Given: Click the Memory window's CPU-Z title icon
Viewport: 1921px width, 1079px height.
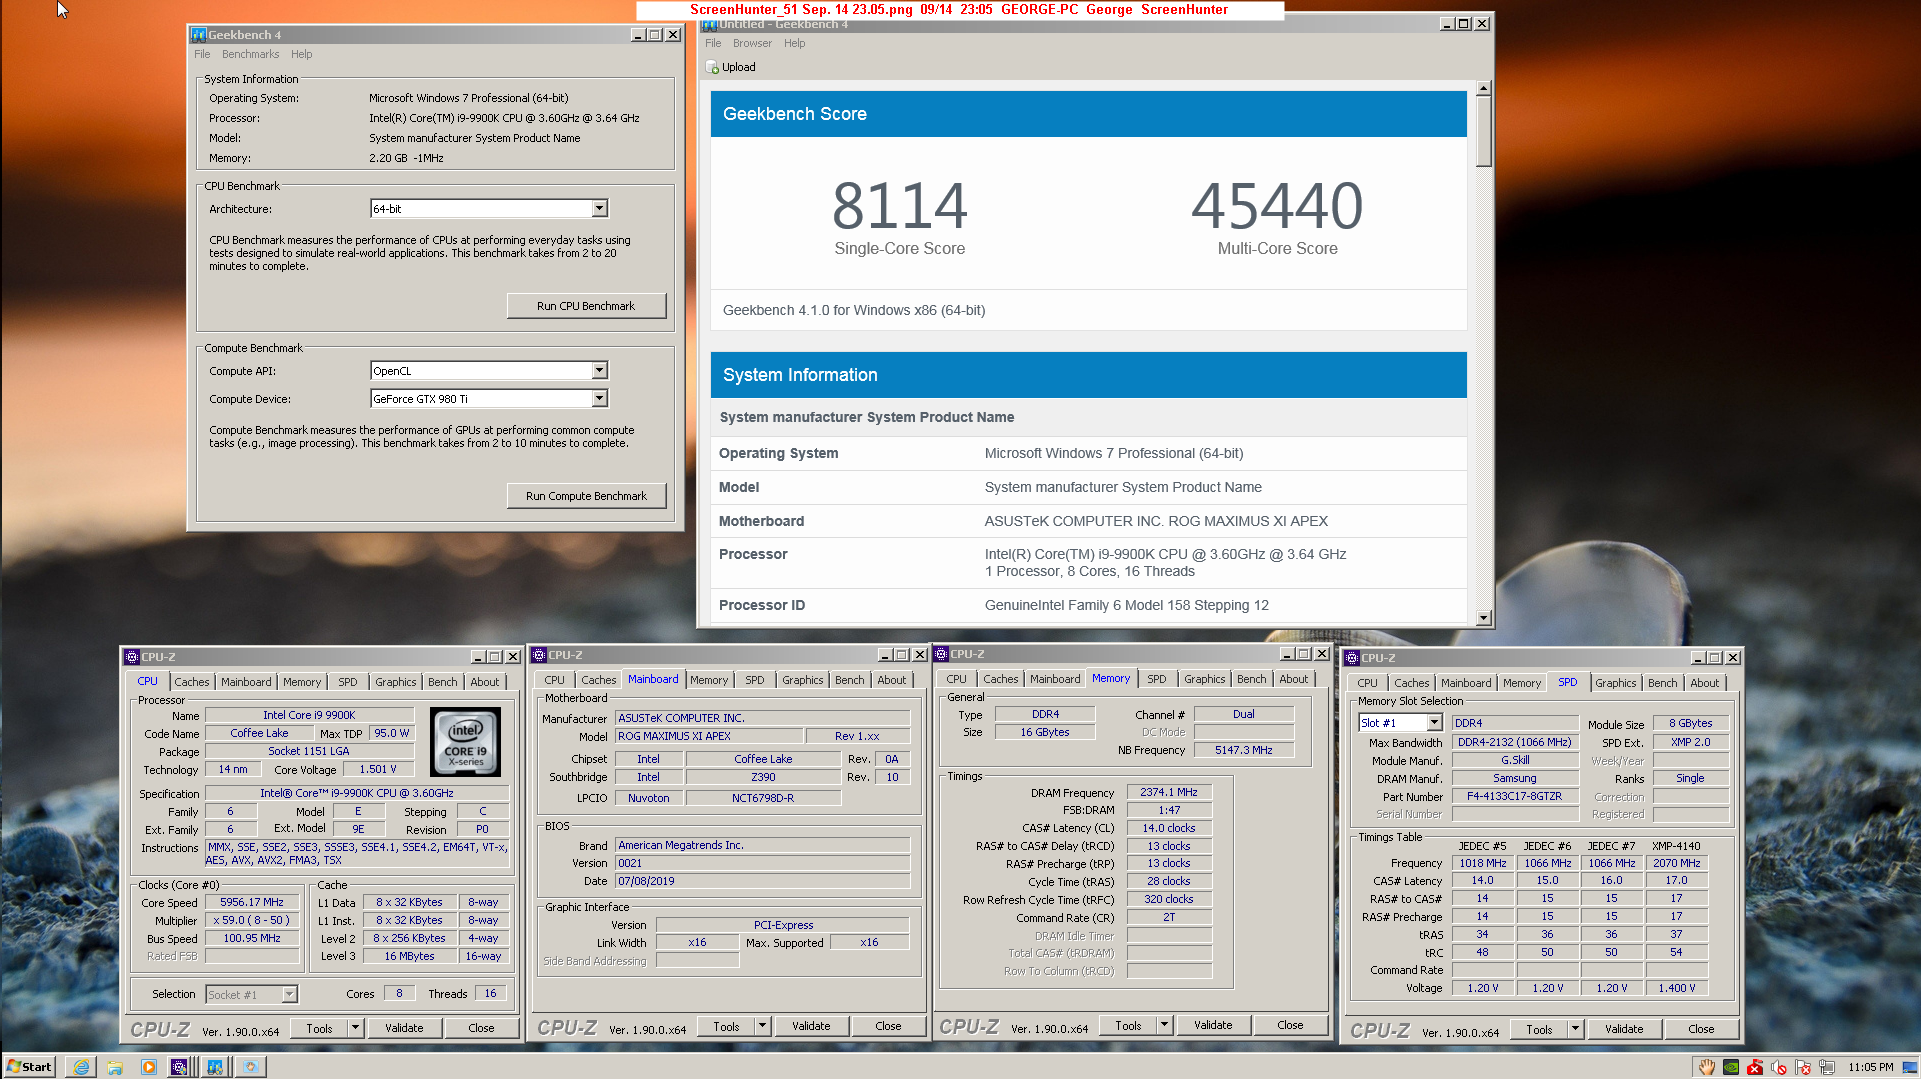Looking at the screenshot, I should point(941,654).
